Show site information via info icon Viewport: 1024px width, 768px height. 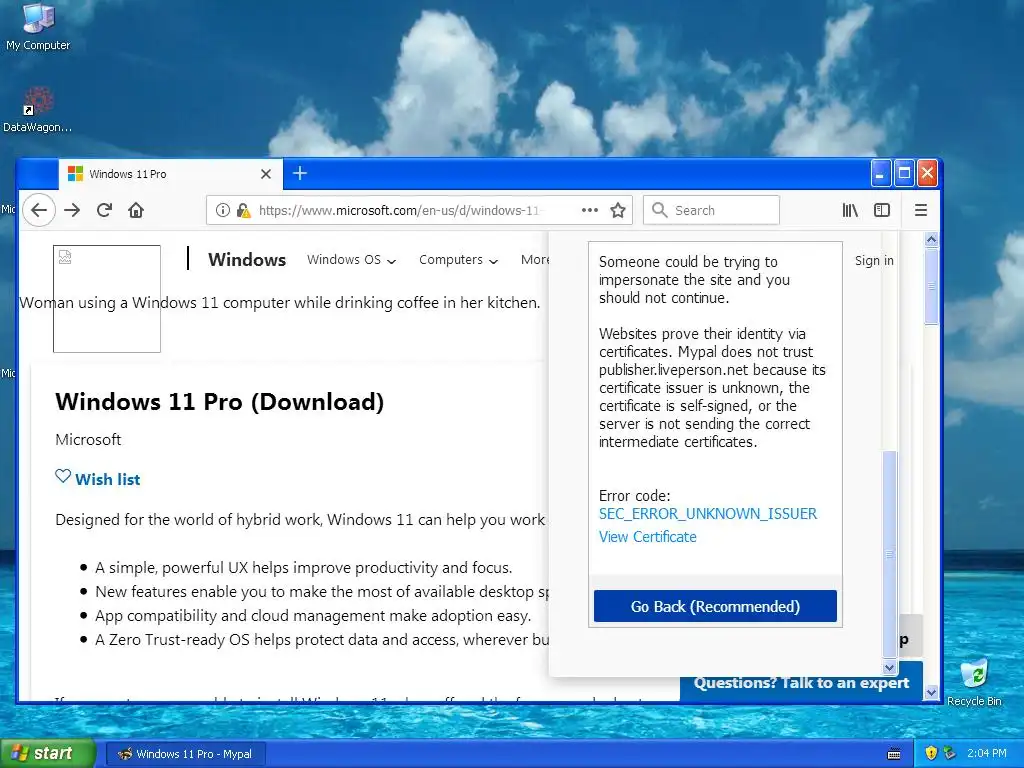(x=223, y=210)
